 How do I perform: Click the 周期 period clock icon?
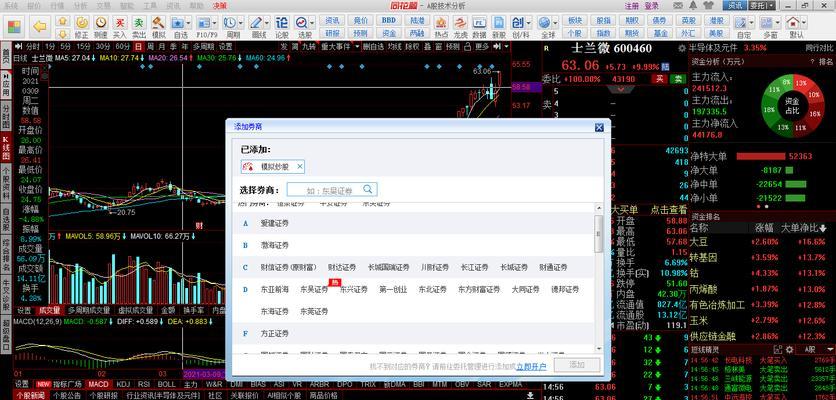coord(229,22)
